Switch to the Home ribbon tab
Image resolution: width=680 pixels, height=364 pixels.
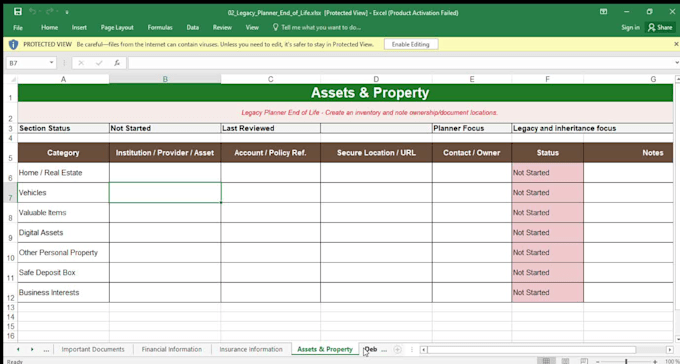49,27
